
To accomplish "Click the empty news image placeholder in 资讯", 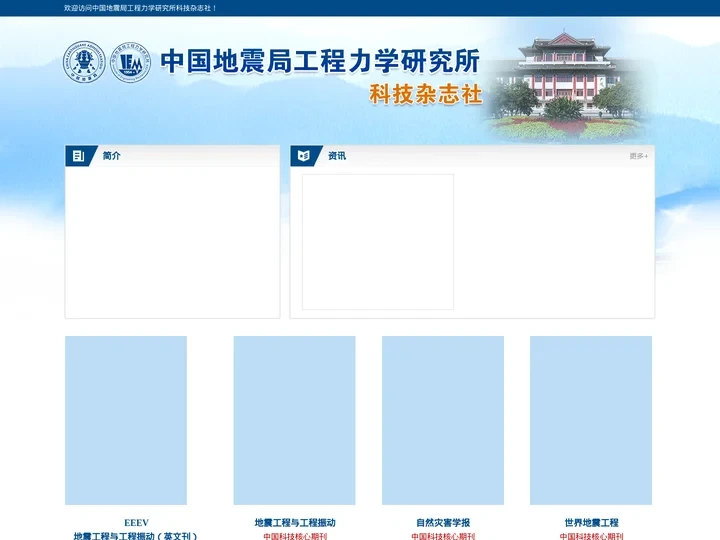I will (x=378, y=242).
